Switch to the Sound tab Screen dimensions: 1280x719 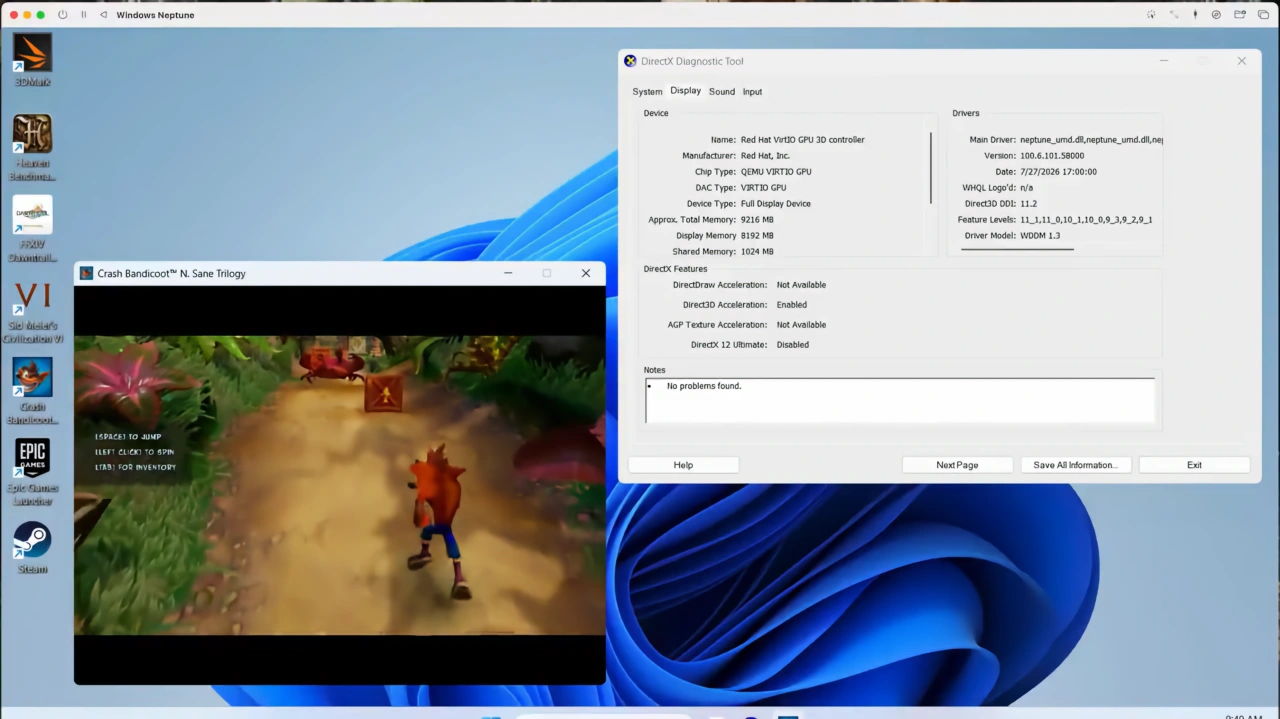tap(722, 92)
